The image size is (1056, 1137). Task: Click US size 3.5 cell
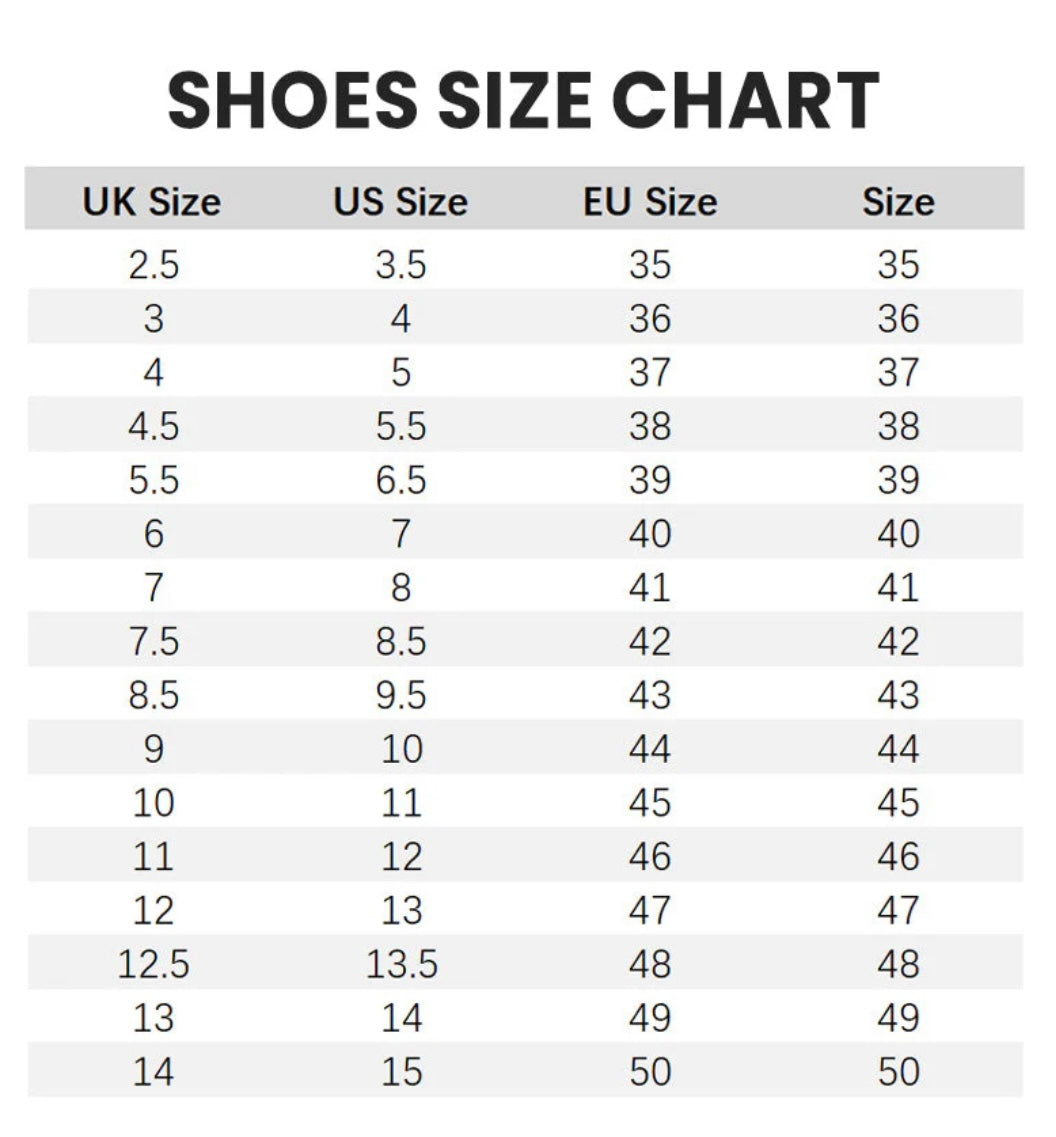pyautogui.click(x=401, y=265)
